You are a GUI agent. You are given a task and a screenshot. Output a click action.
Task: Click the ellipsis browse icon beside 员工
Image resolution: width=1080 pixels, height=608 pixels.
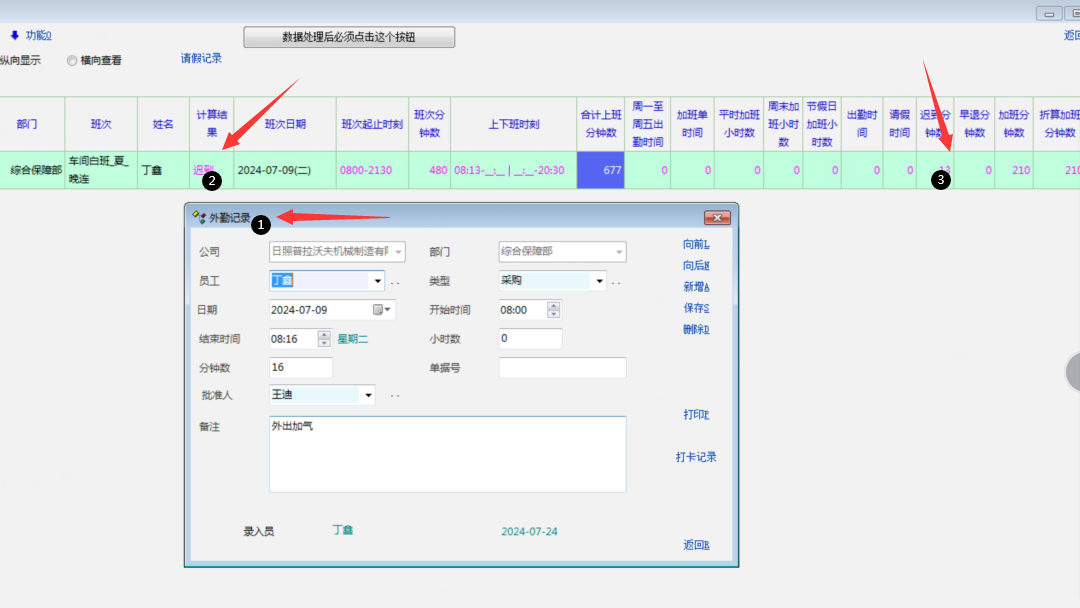(395, 283)
